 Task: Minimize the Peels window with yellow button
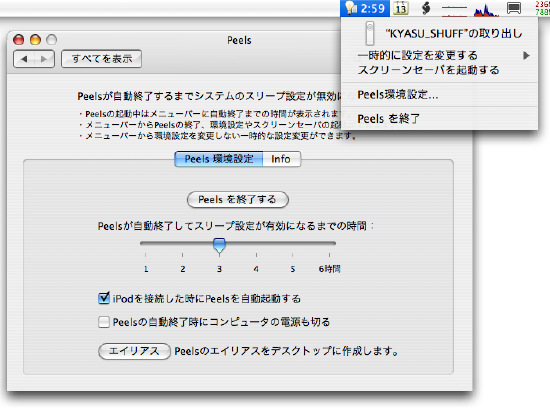pos(35,40)
